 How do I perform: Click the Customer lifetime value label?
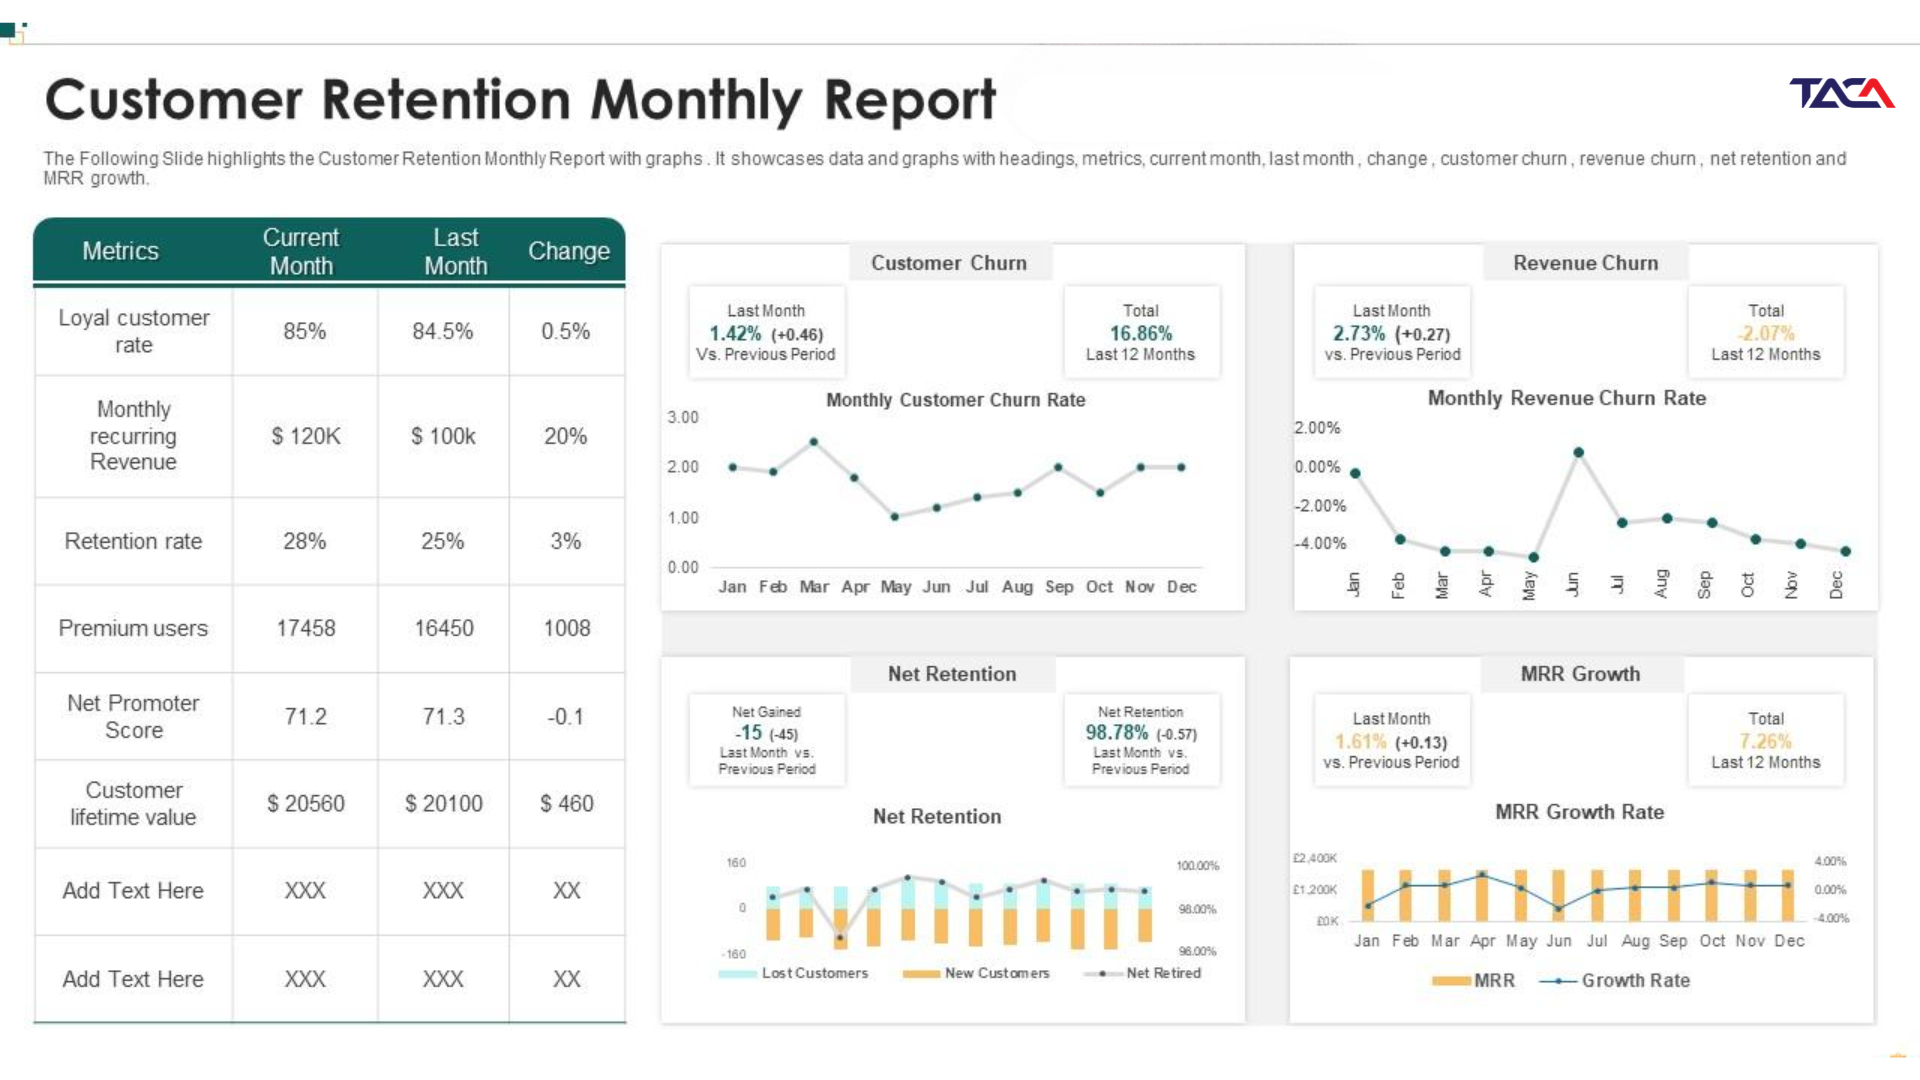click(x=133, y=804)
